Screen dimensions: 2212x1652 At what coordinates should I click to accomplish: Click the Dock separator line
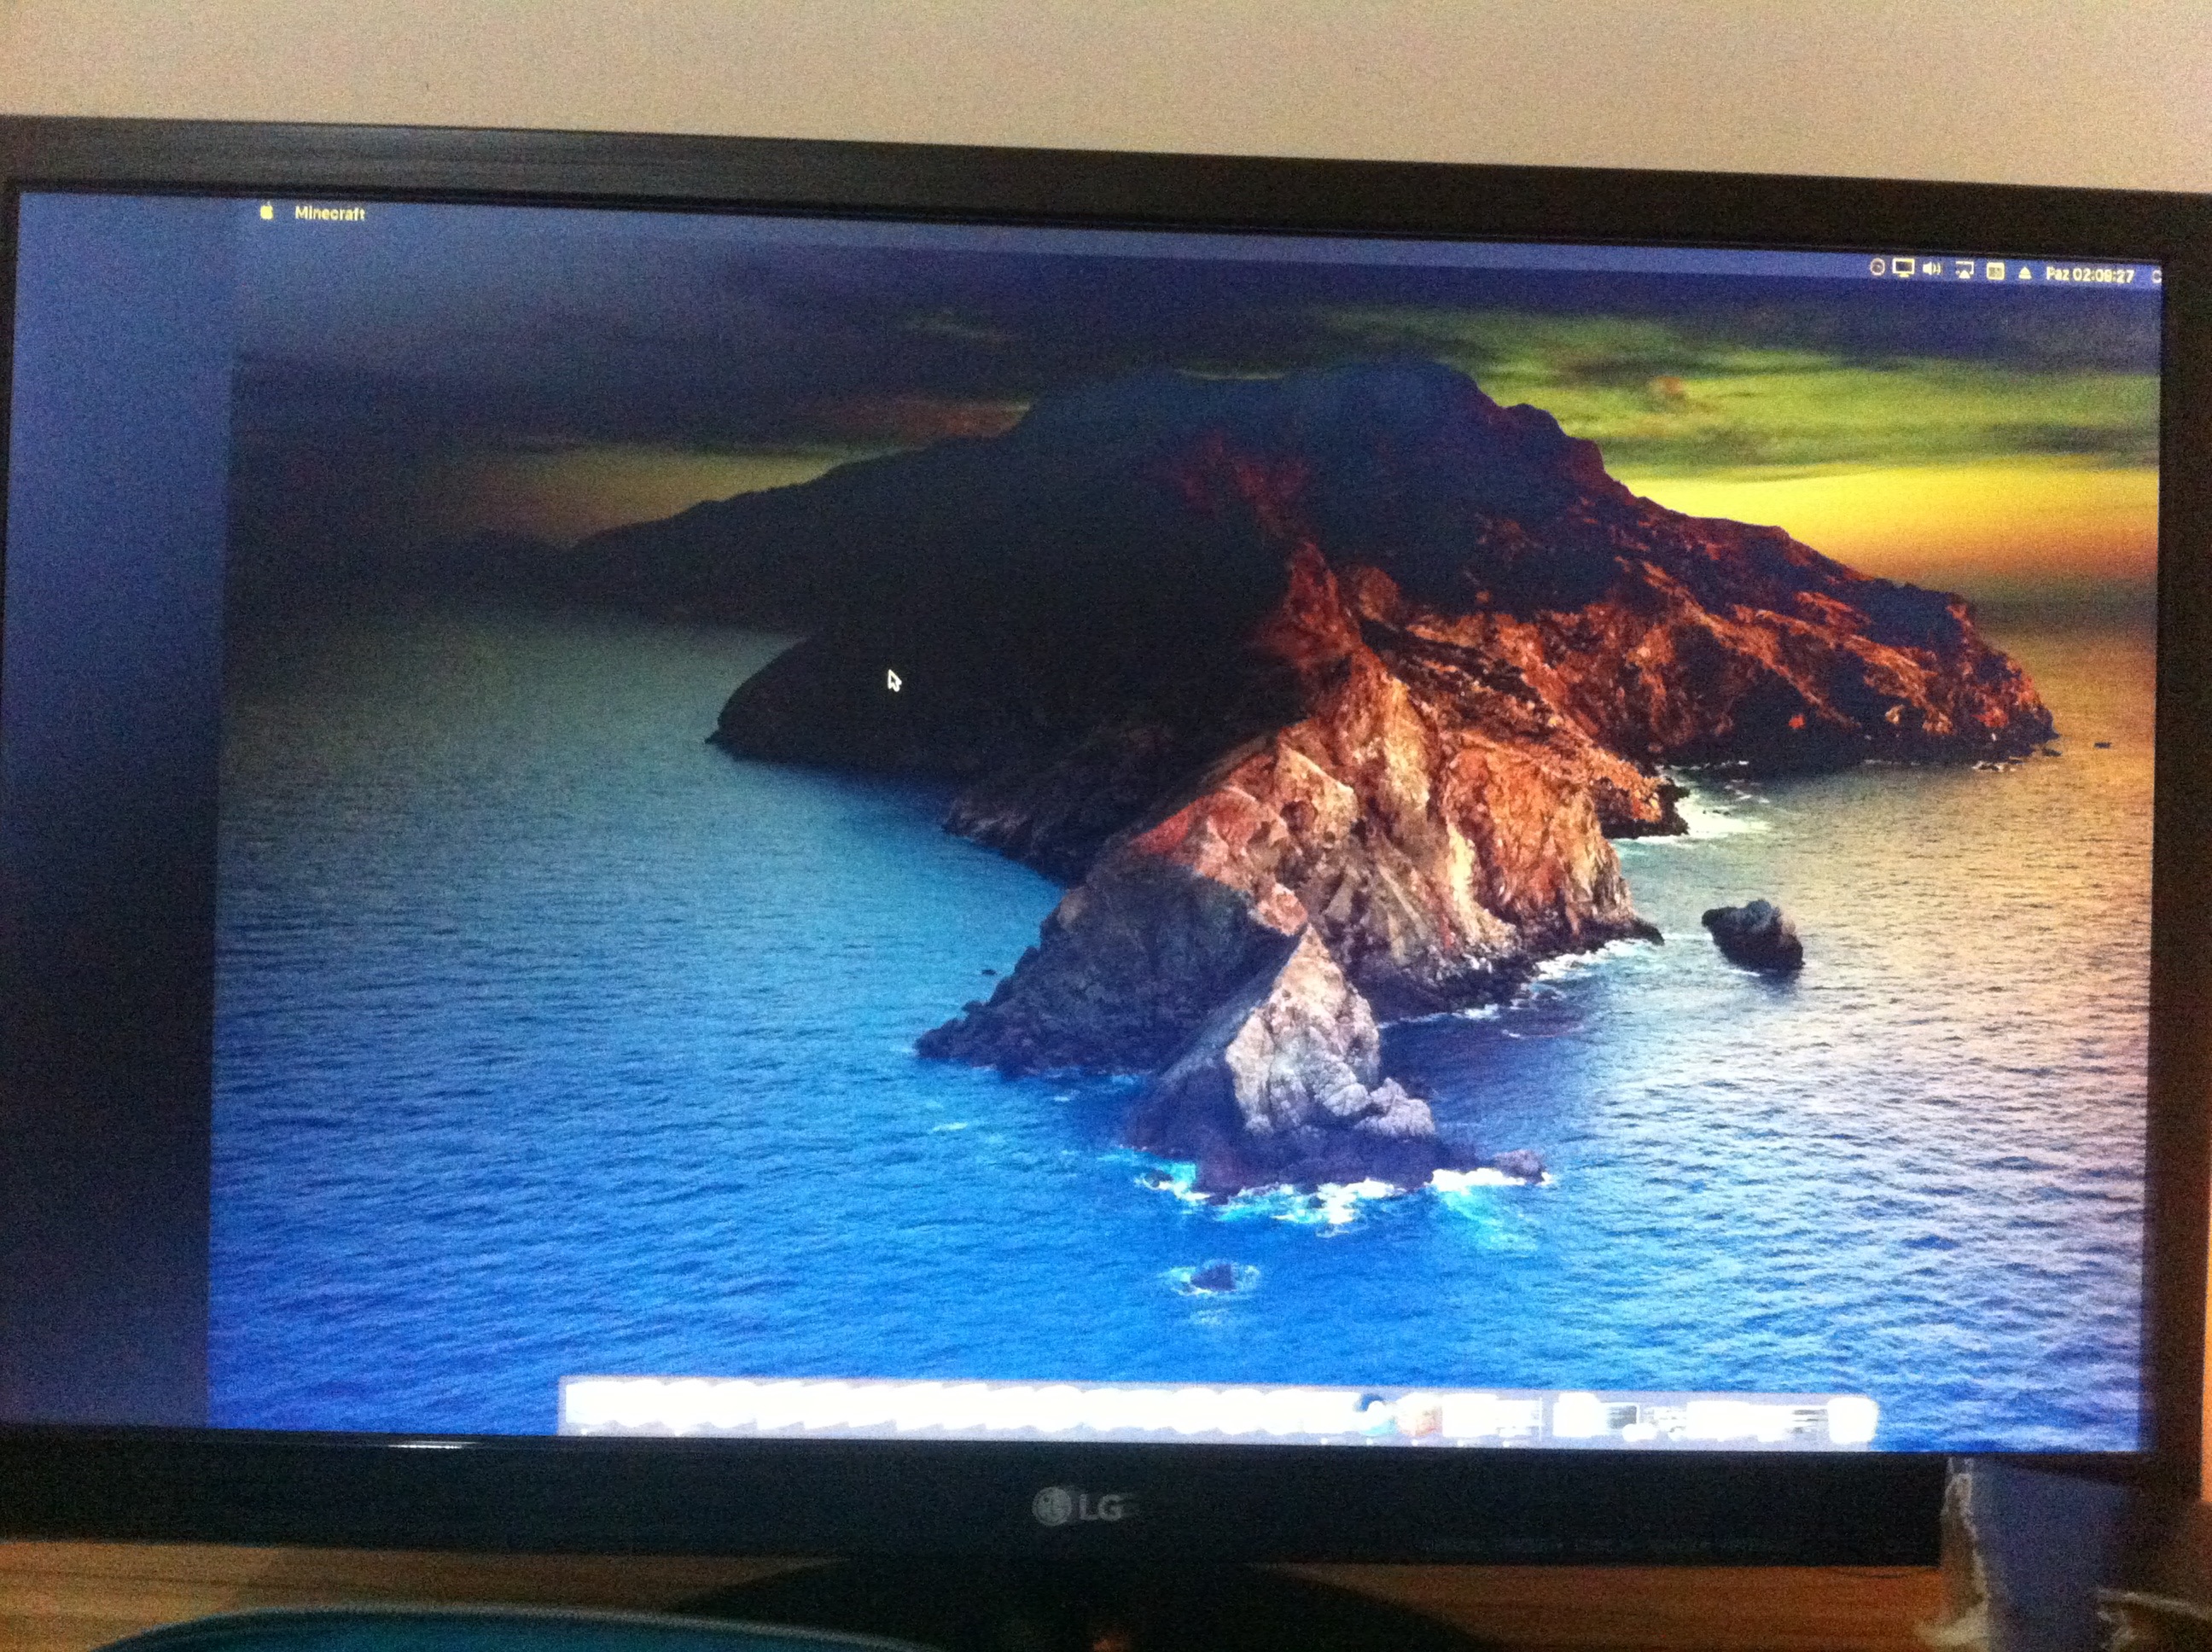tap(1541, 1418)
